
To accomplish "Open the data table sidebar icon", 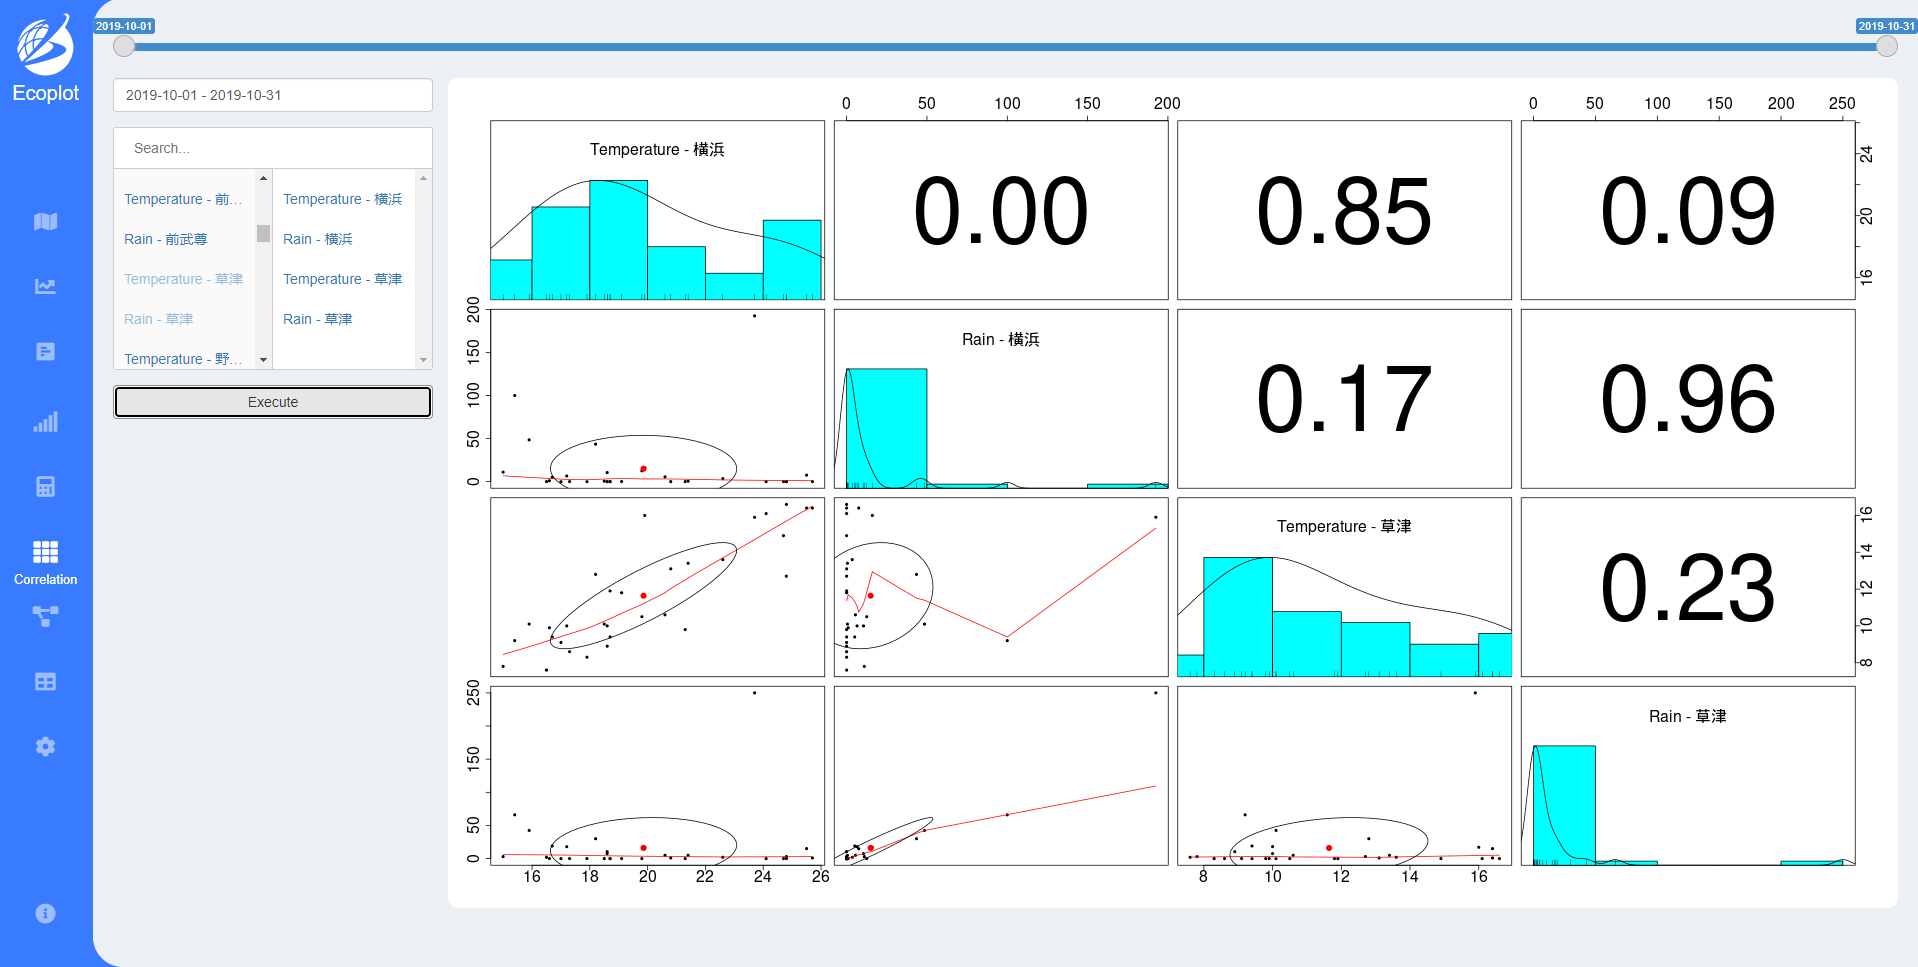I will [45, 682].
